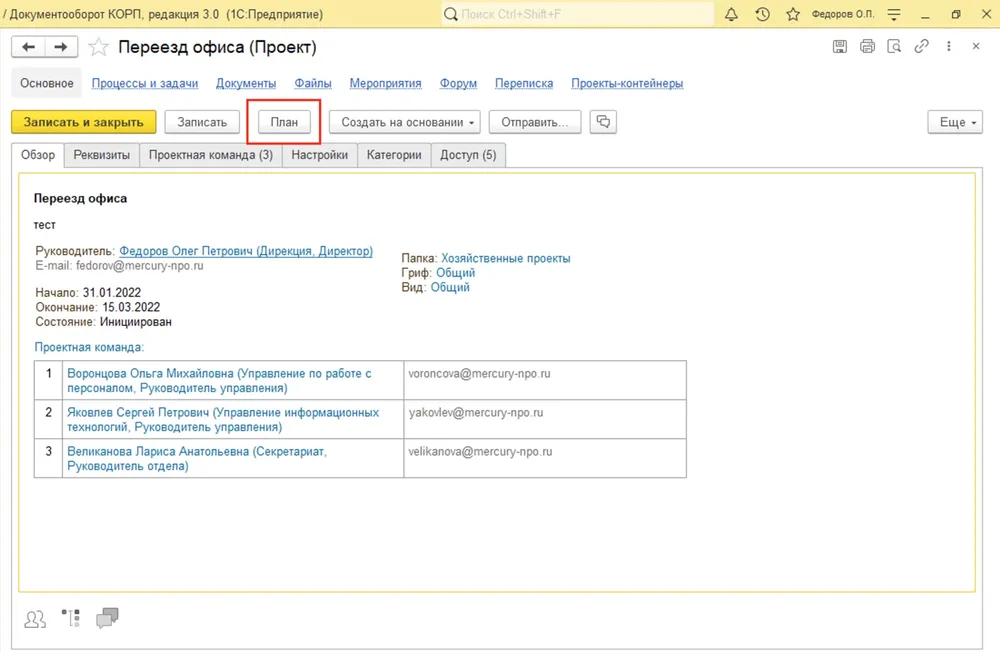Click Гриф value Общий
Image resolution: width=1000 pixels, height=652 pixels.
[455, 273]
